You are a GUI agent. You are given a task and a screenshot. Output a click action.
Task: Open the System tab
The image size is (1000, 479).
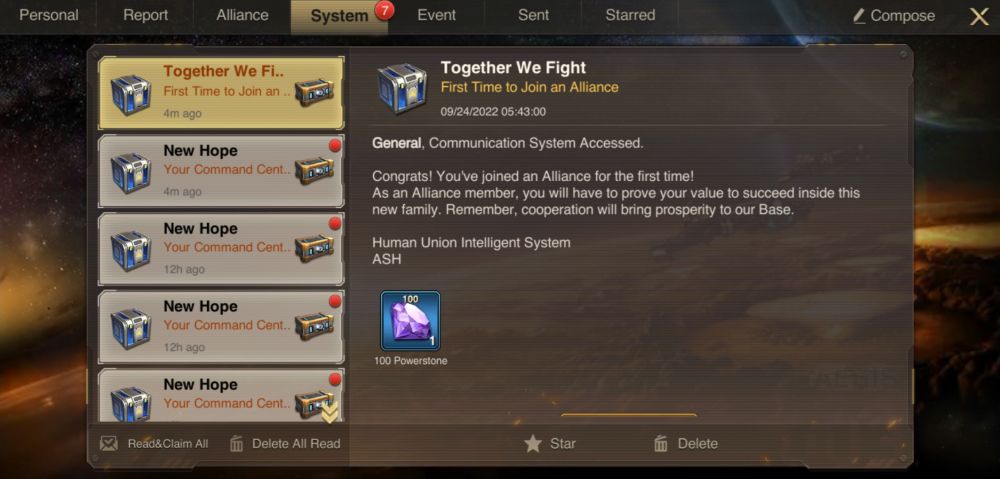[339, 16]
